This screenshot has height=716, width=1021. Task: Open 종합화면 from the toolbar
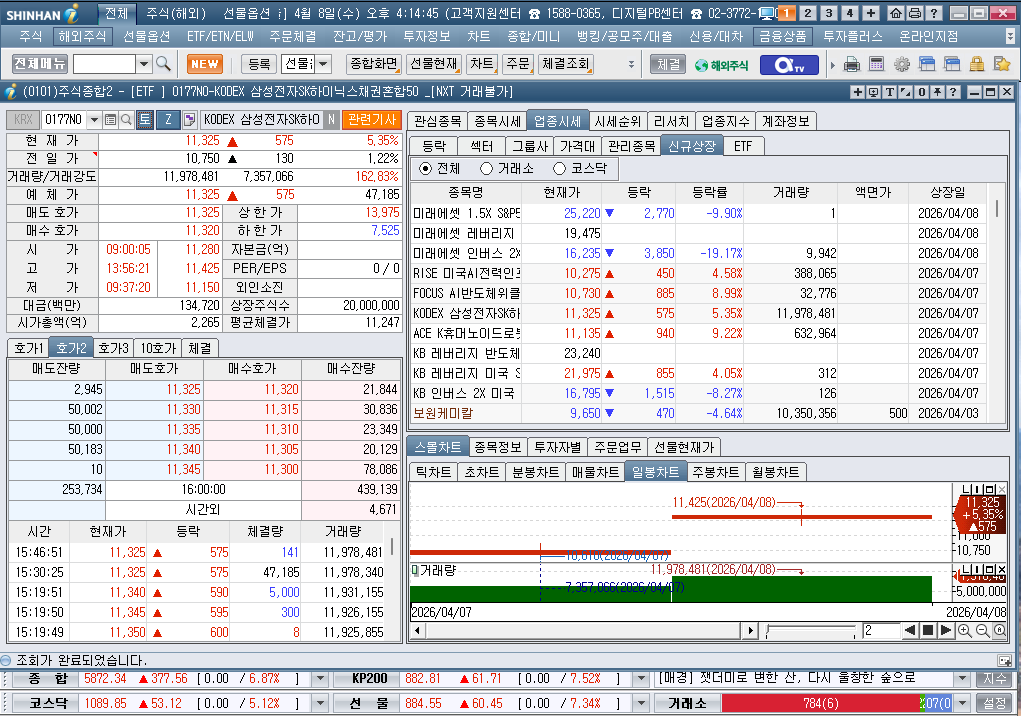click(374, 64)
